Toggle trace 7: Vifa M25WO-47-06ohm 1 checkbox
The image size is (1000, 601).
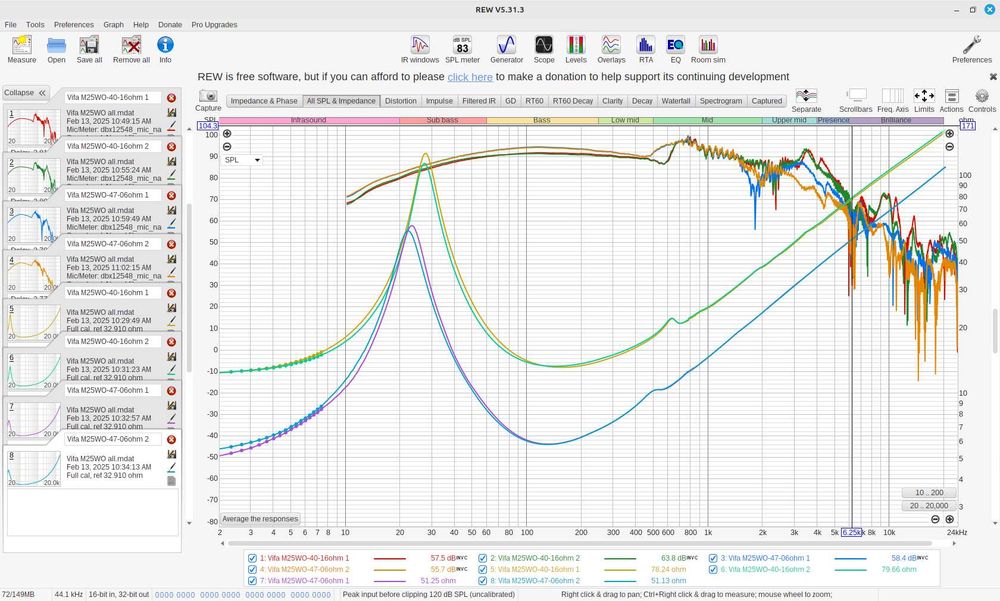[x=253, y=581]
